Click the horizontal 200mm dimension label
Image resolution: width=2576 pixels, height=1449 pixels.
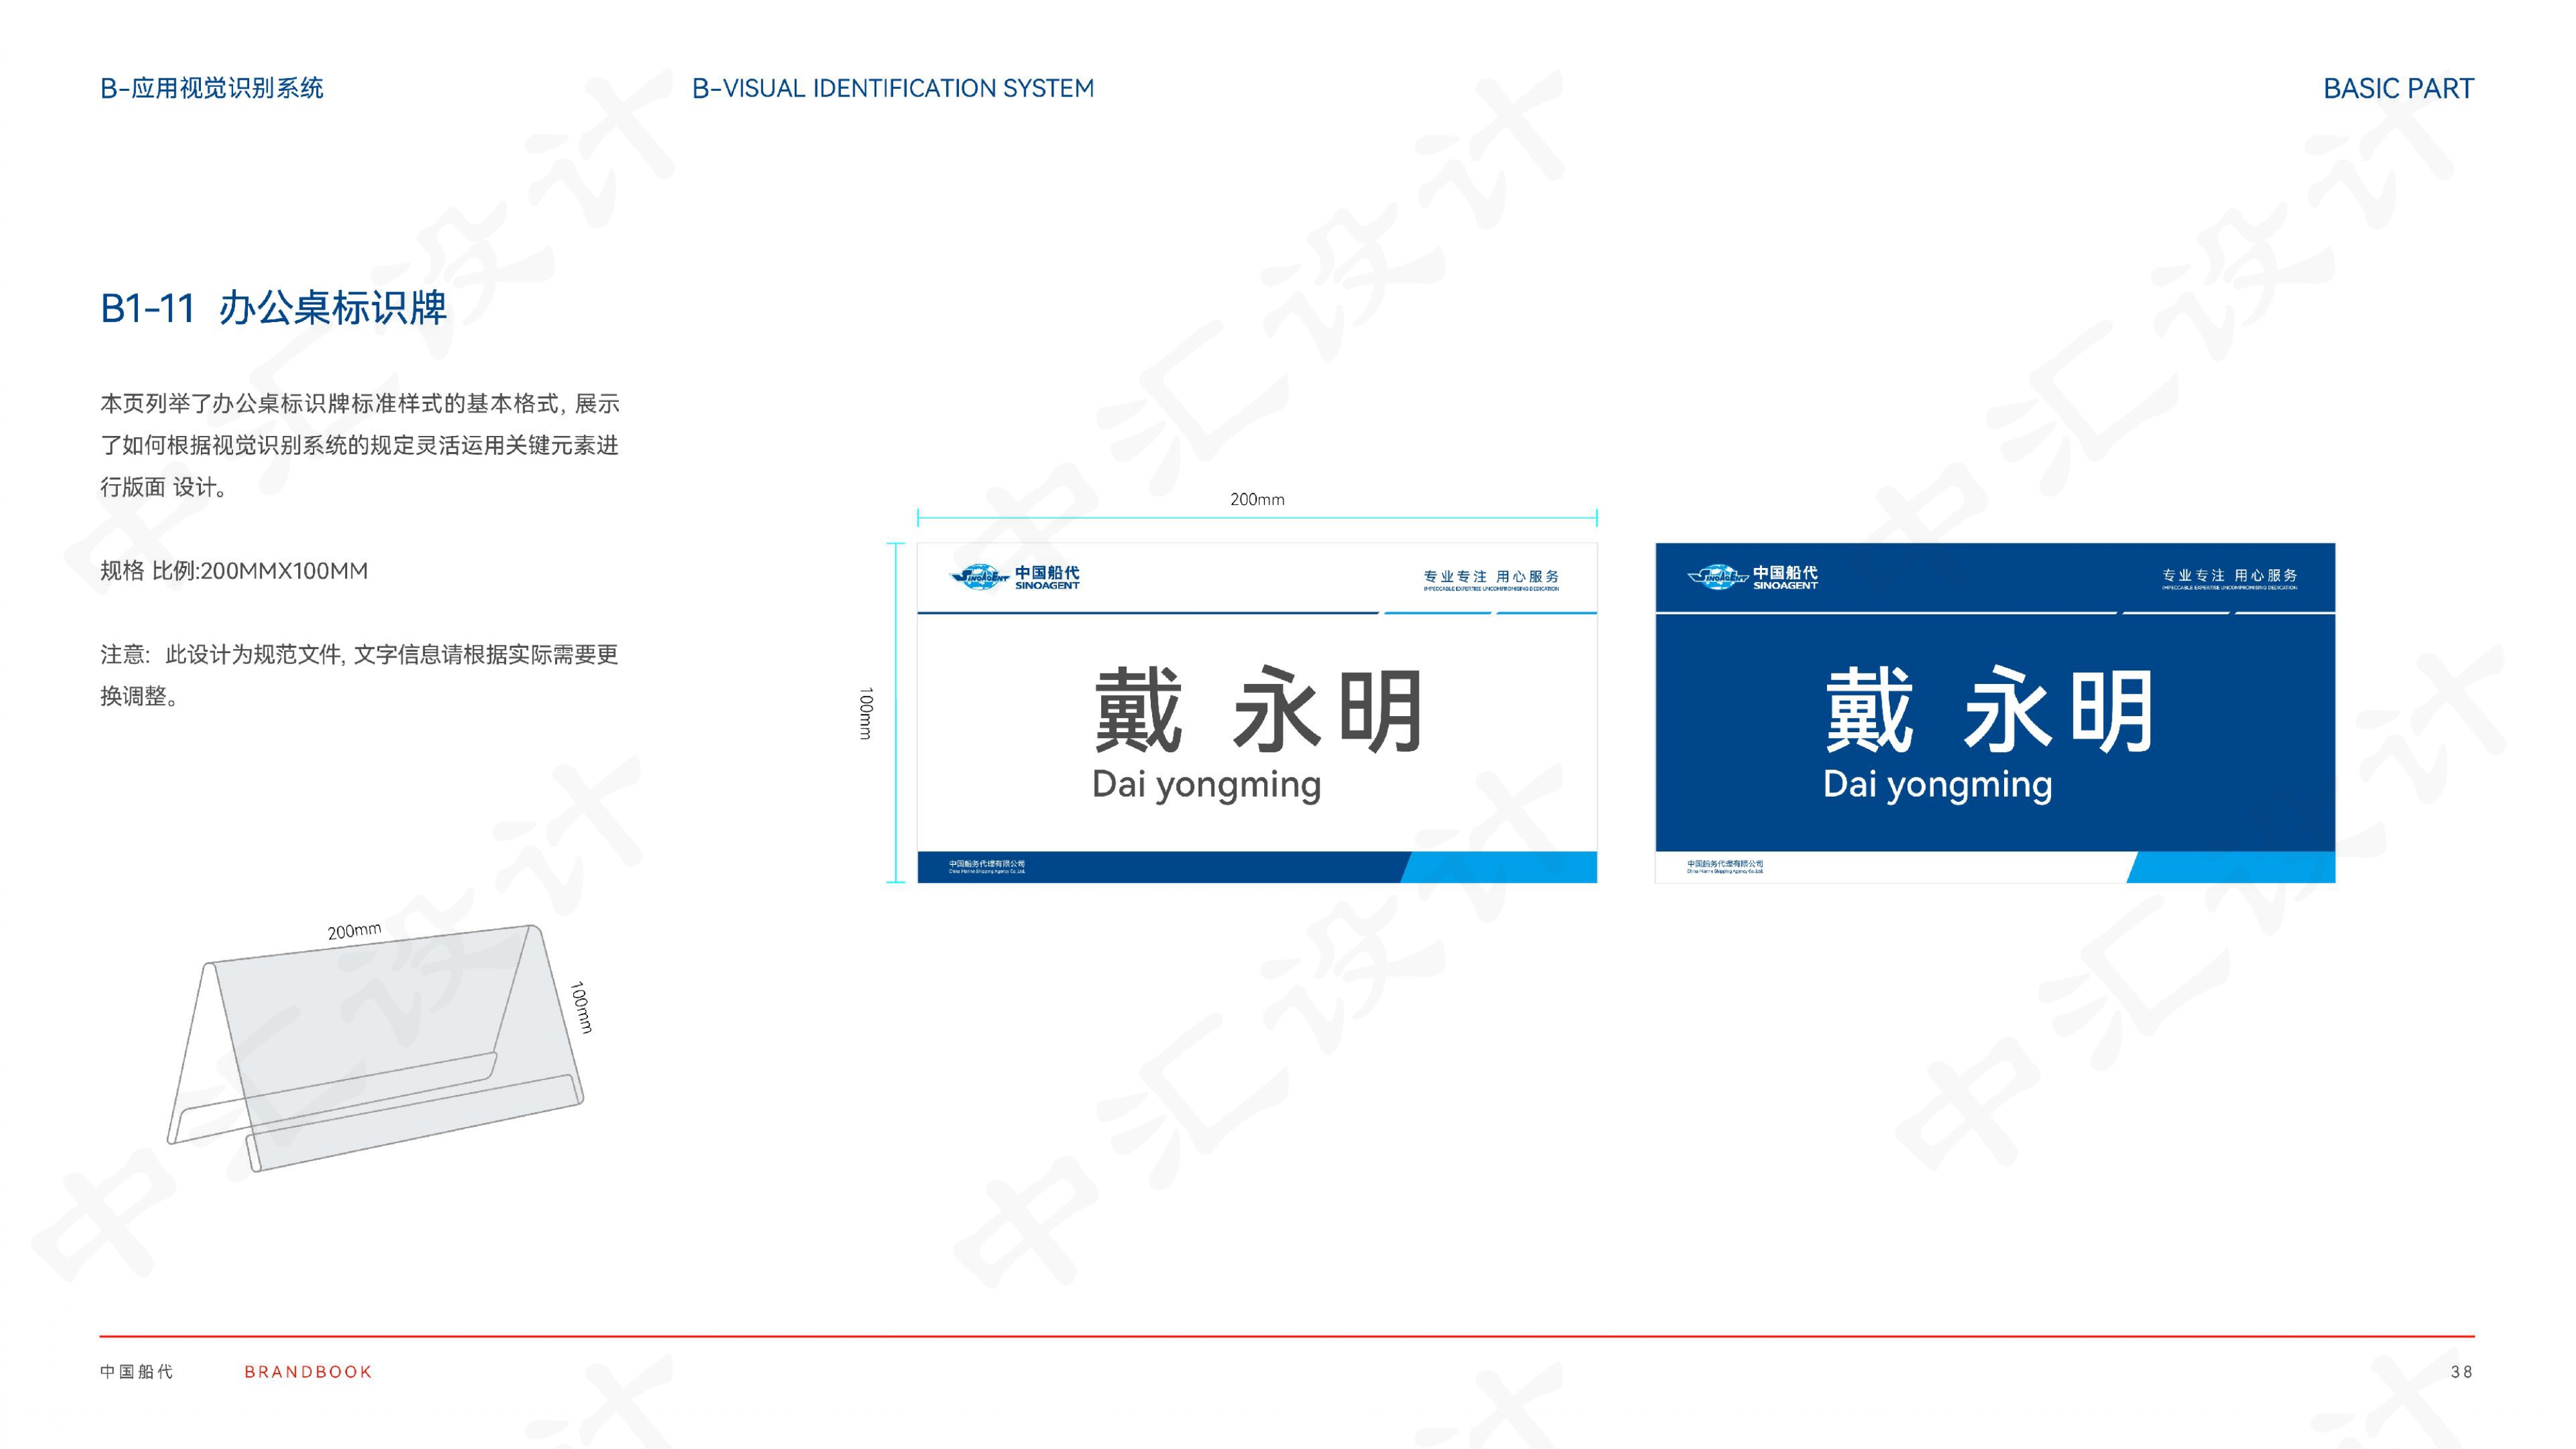1257,499
